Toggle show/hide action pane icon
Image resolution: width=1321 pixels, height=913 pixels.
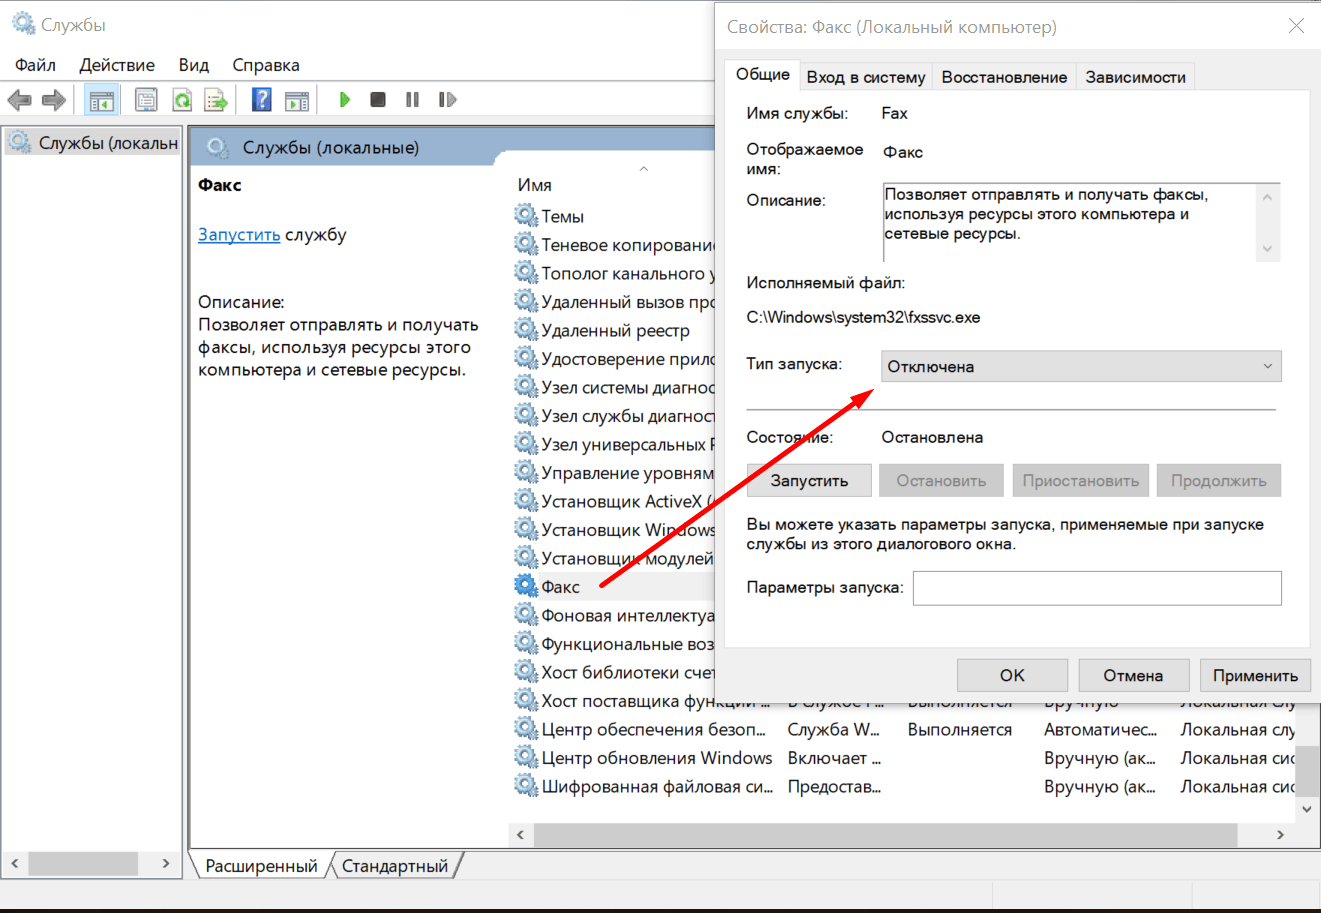point(297,100)
